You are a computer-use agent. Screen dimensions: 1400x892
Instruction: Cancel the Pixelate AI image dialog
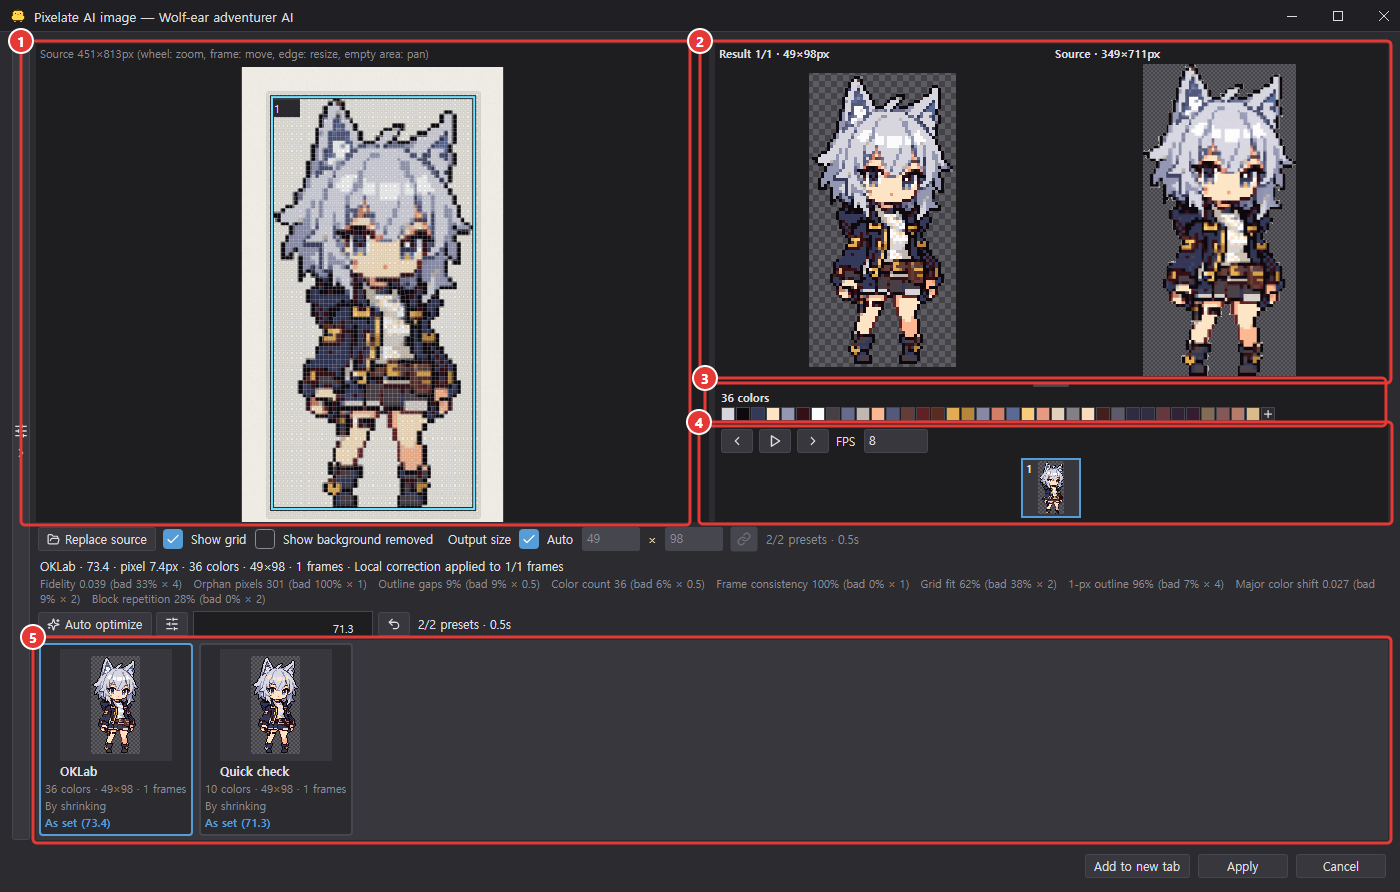[x=1341, y=867]
